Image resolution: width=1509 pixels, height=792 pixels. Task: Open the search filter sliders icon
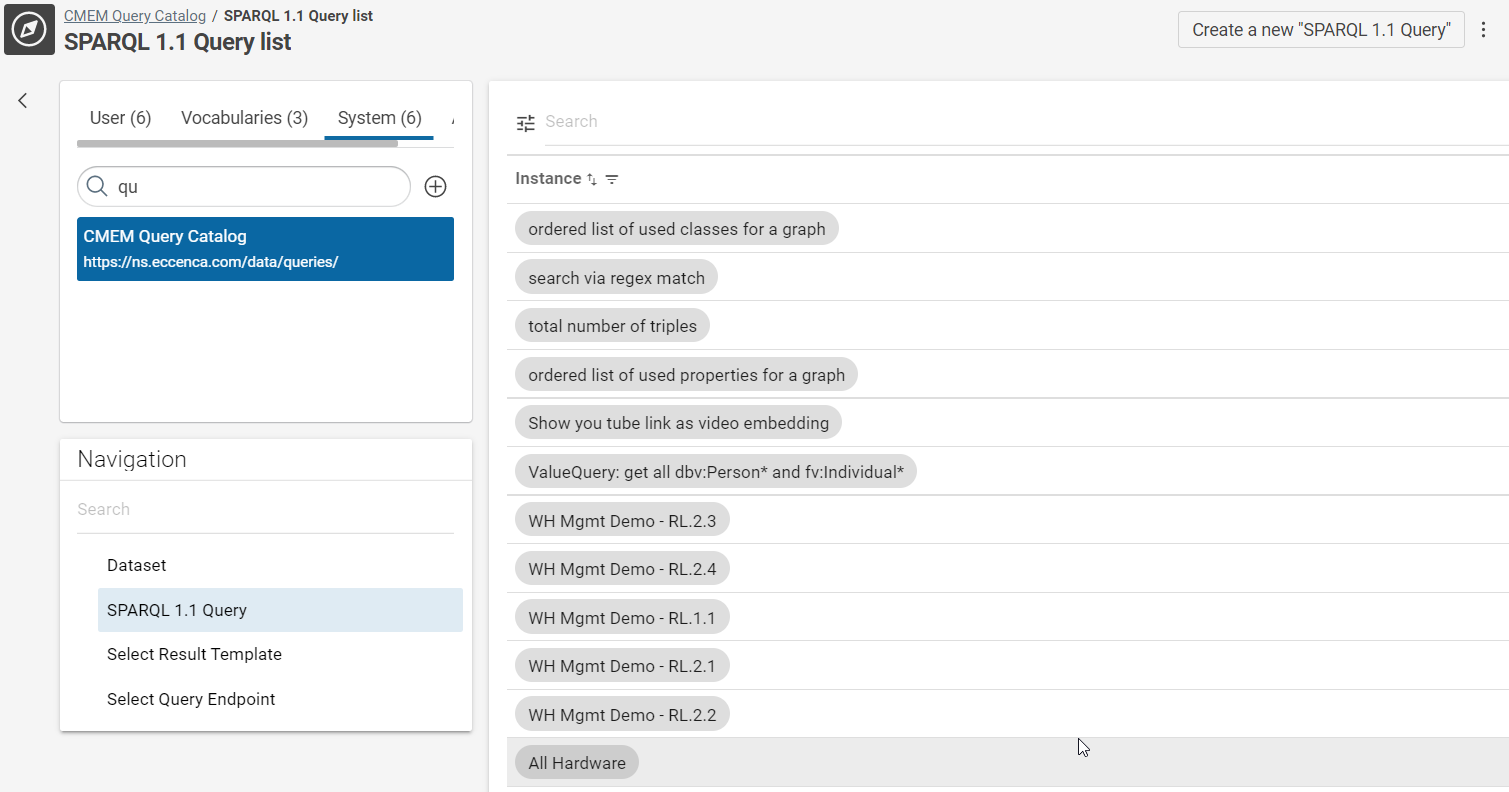526,123
